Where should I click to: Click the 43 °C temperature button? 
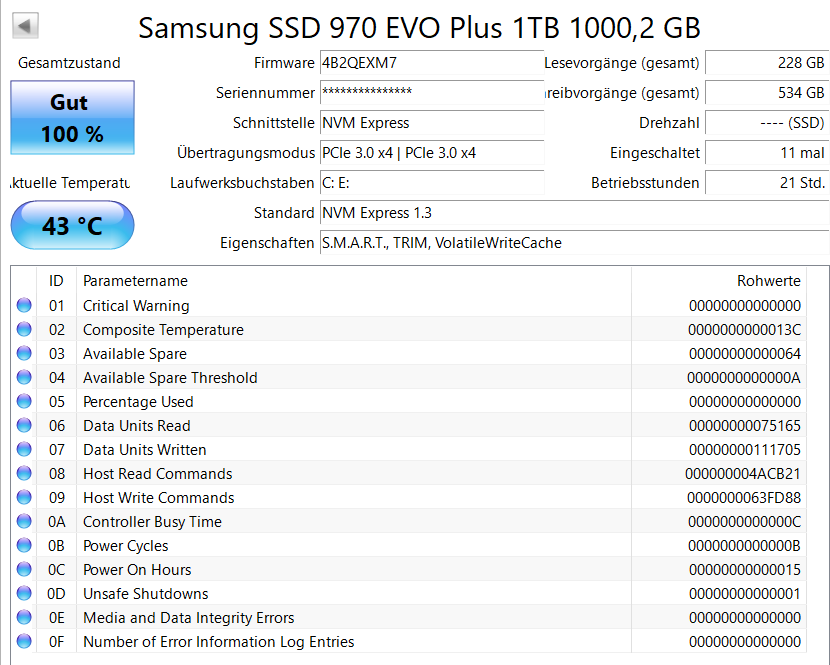pos(73,225)
